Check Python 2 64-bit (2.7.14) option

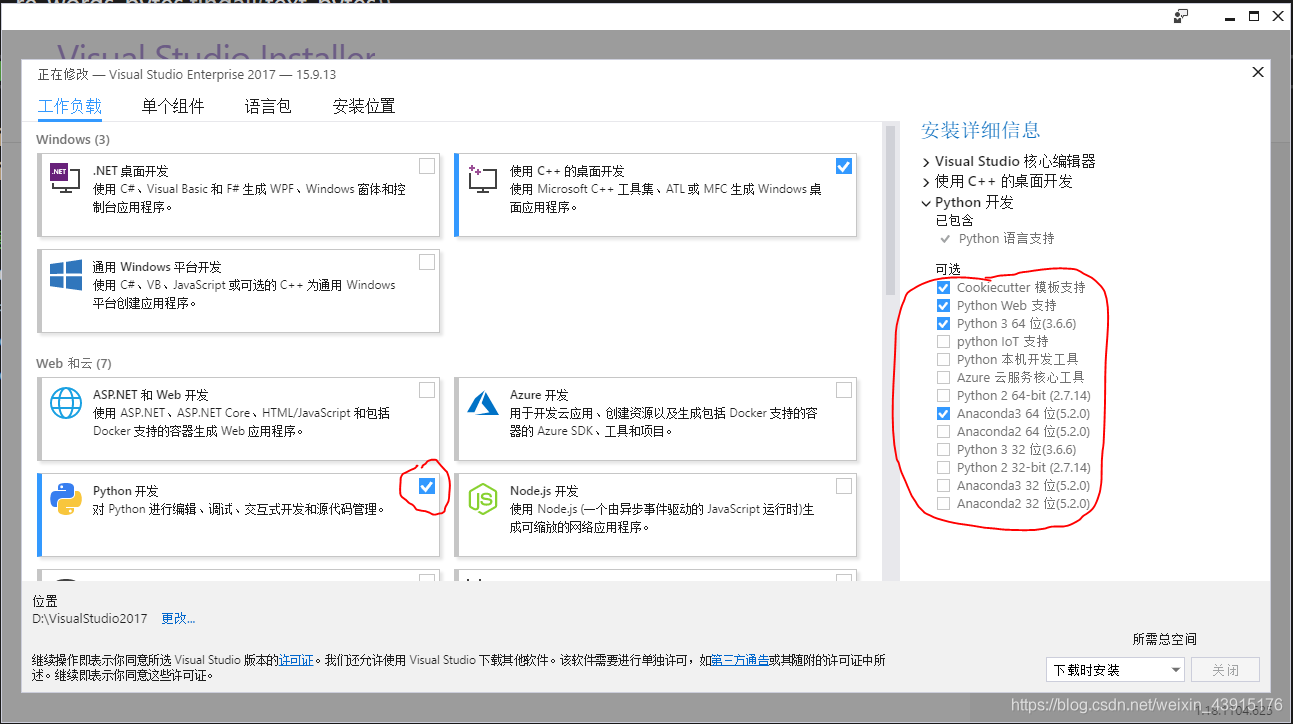943,396
